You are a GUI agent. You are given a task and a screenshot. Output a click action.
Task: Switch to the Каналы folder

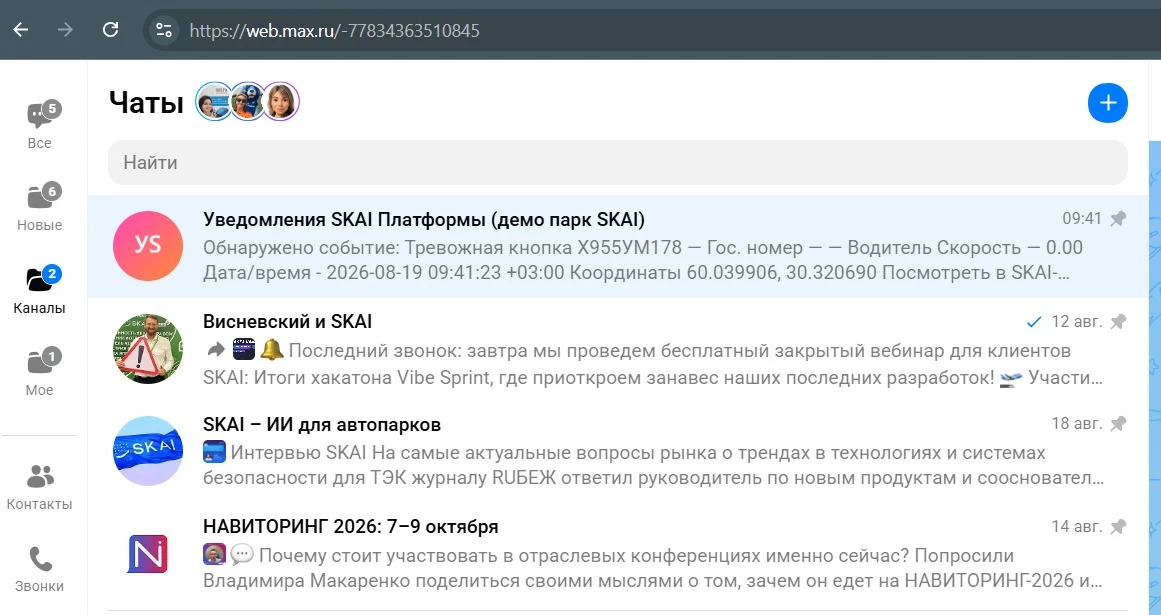point(39,290)
